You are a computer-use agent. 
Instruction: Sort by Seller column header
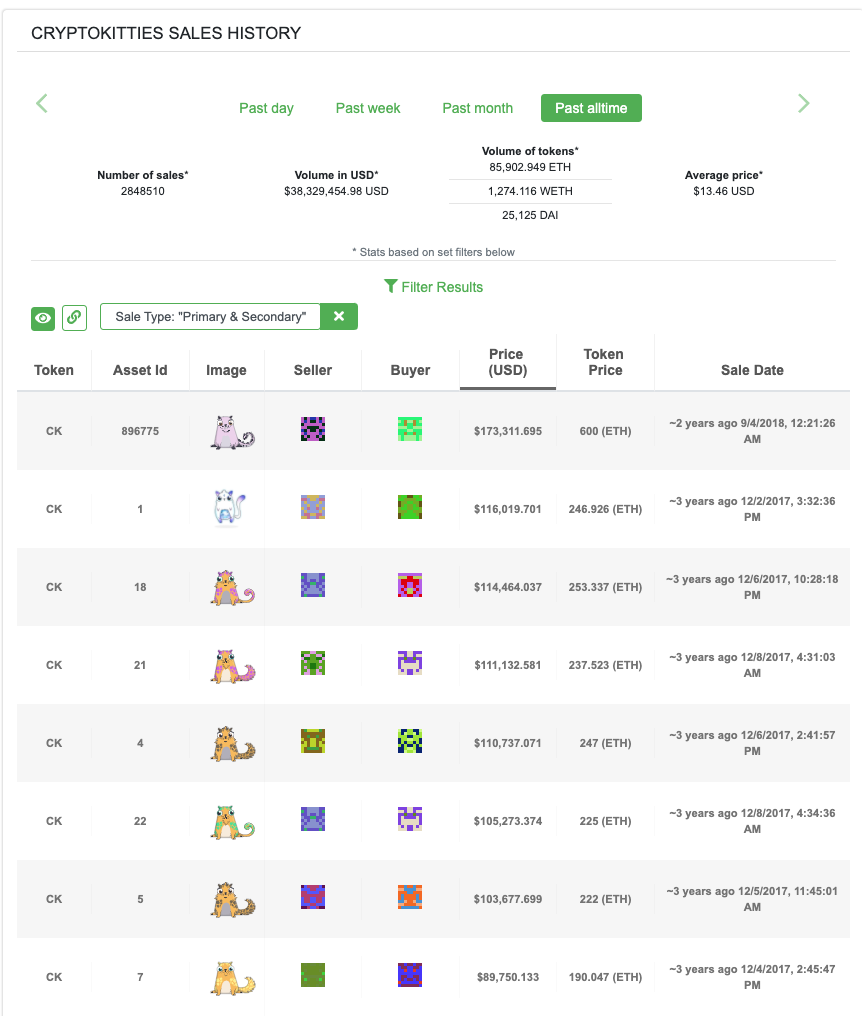click(313, 370)
